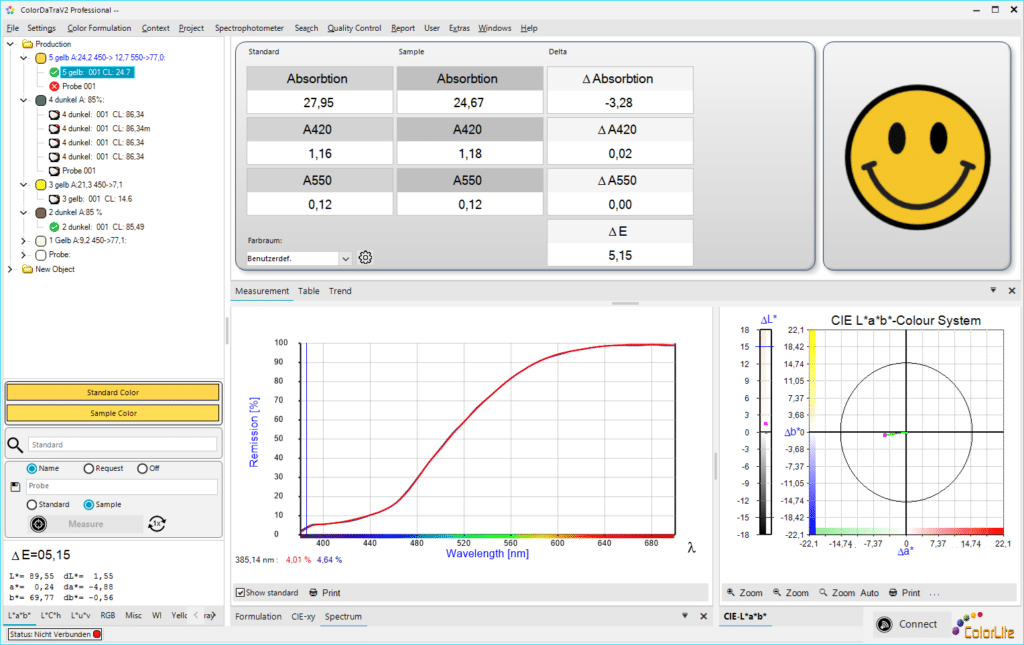
Task: Collapse the 2 dunkel A:85 % node
Action: 24,213
